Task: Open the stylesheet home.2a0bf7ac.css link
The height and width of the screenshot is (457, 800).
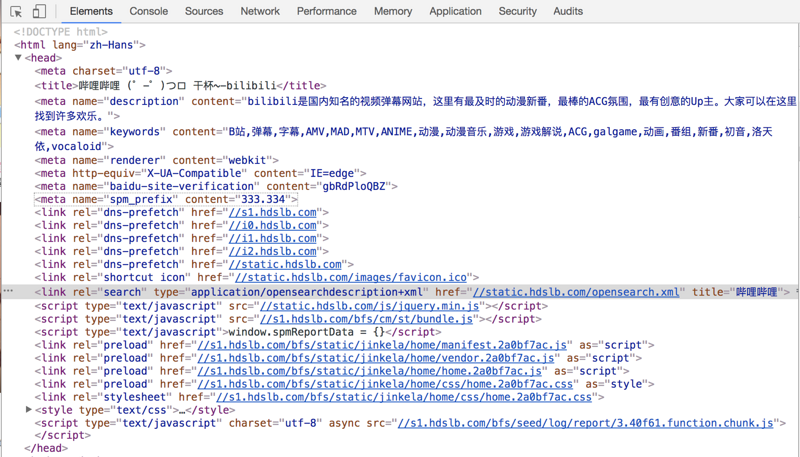Action: [x=404, y=397]
